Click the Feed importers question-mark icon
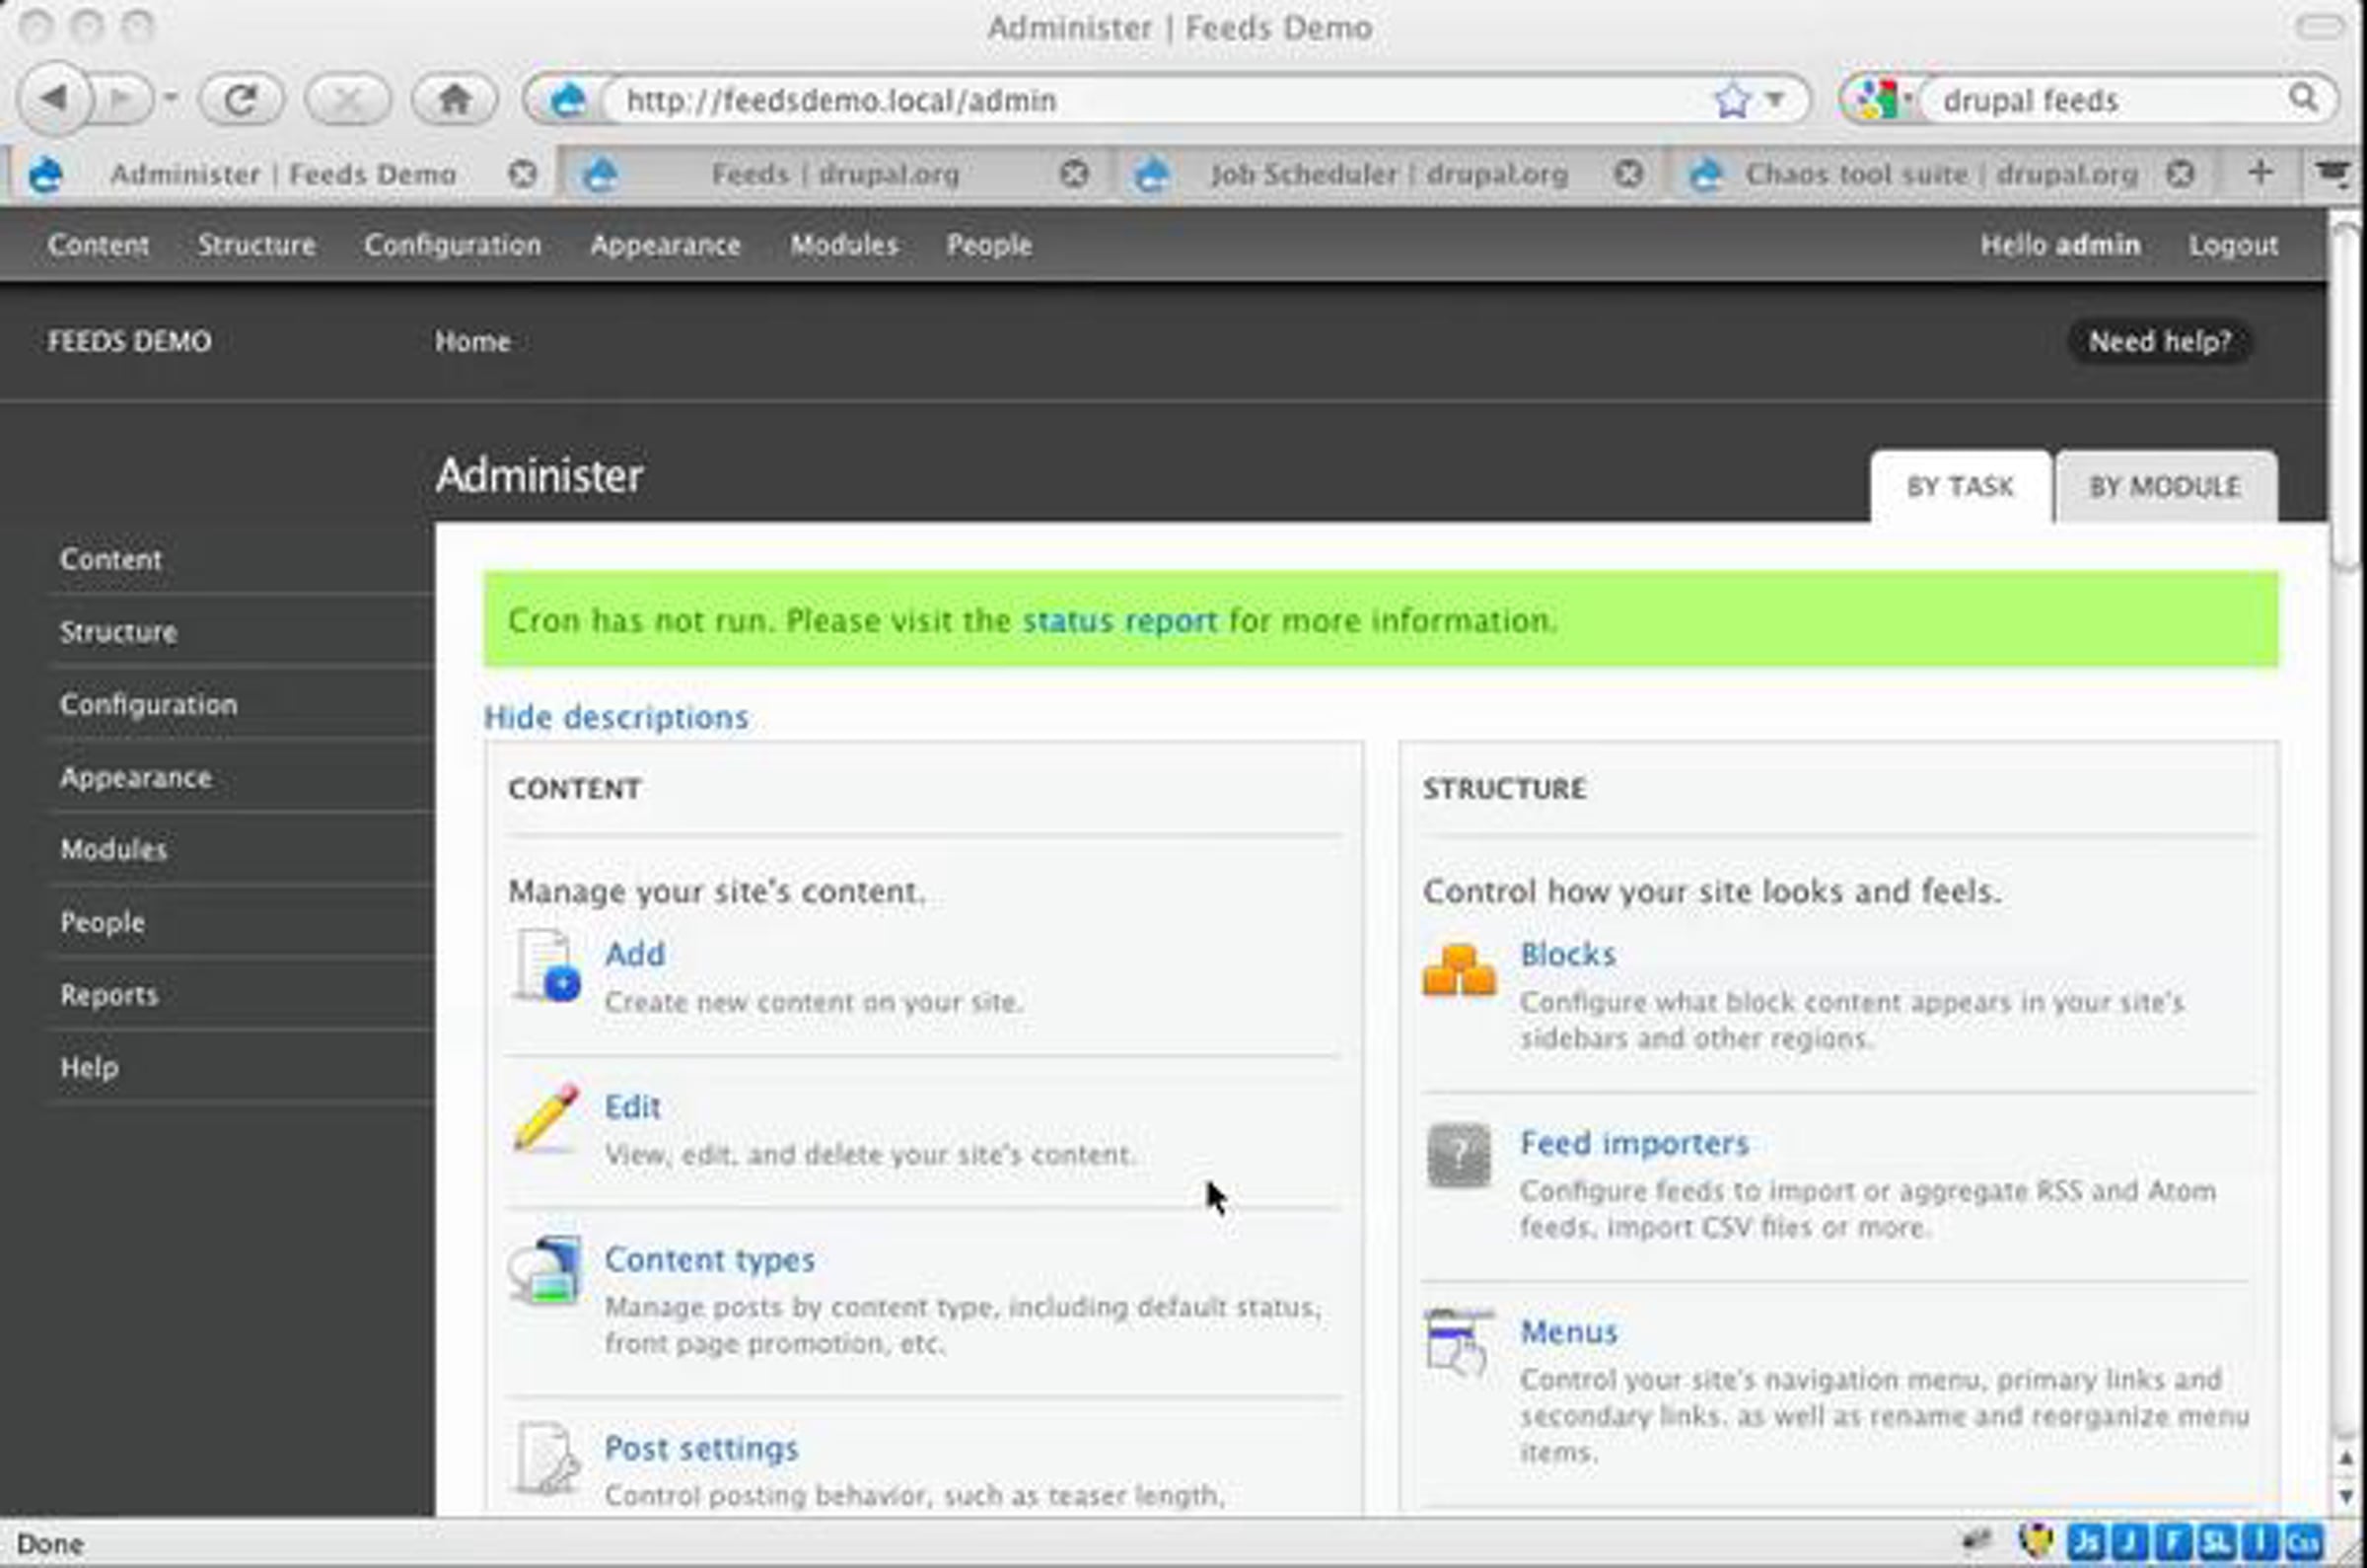 (x=1459, y=1156)
